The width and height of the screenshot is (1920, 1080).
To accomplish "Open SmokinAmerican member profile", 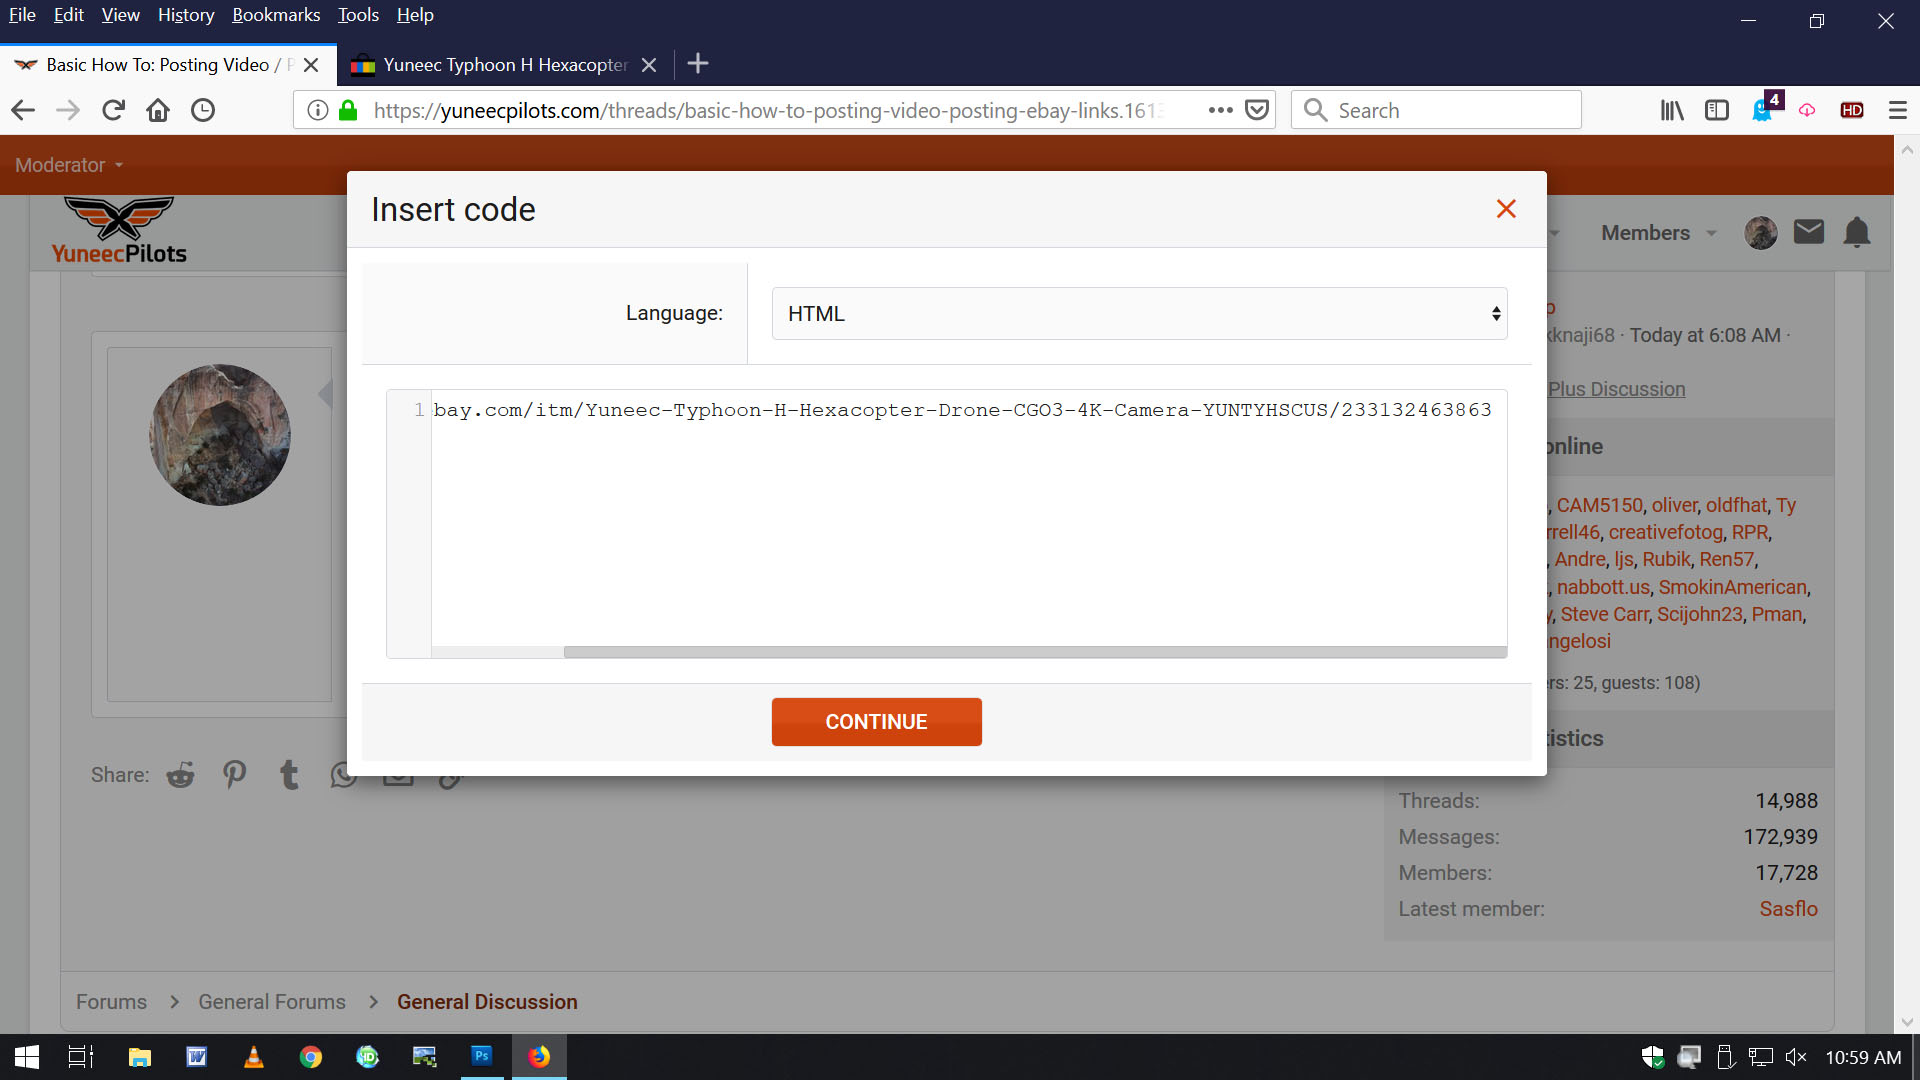I will (1732, 588).
